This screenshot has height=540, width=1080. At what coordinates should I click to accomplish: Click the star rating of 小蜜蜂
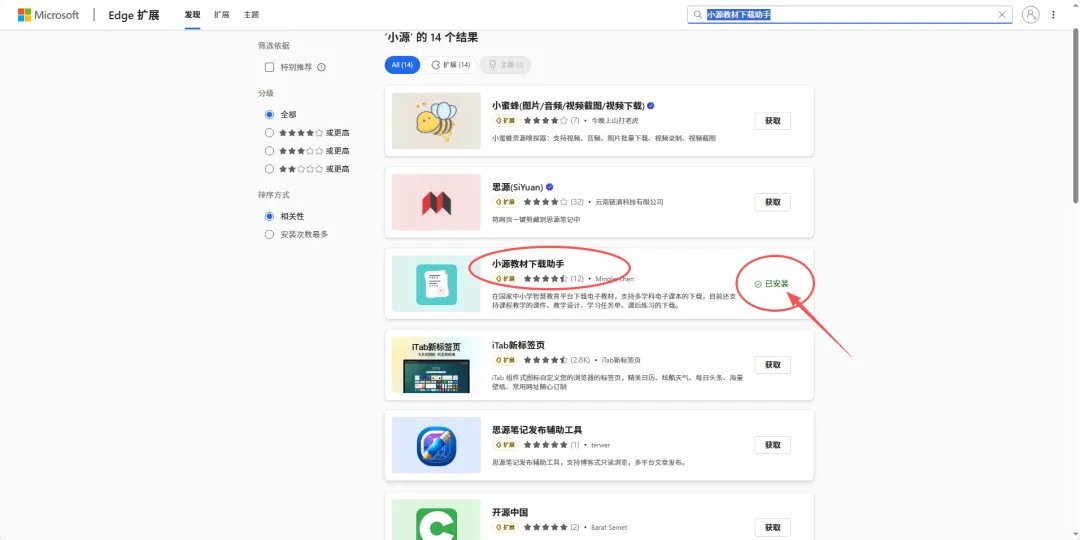pyautogui.click(x=546, y=121)
